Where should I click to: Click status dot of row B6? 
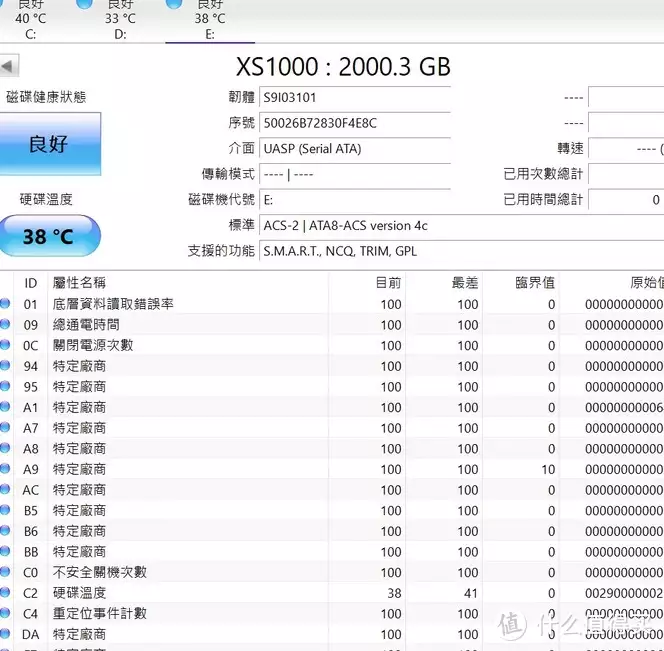5,530
